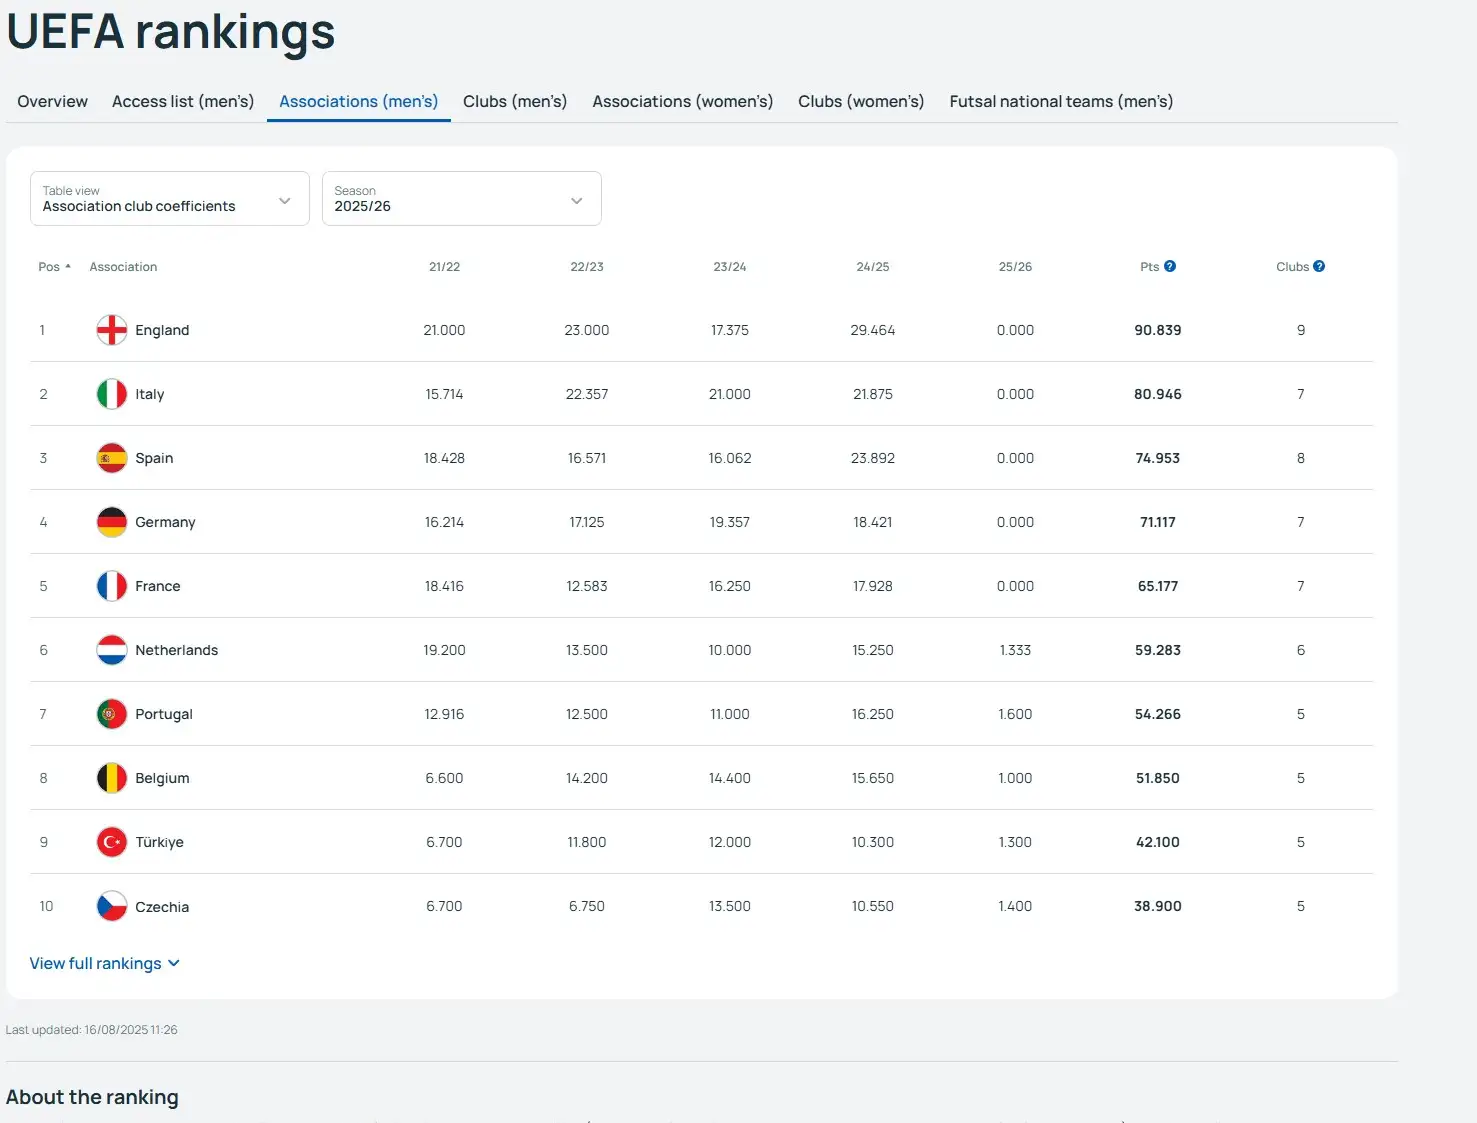Click the Italy flag icon
Screen dimensions: 1477x1123
pyautogui.click(x=111, y=394)
